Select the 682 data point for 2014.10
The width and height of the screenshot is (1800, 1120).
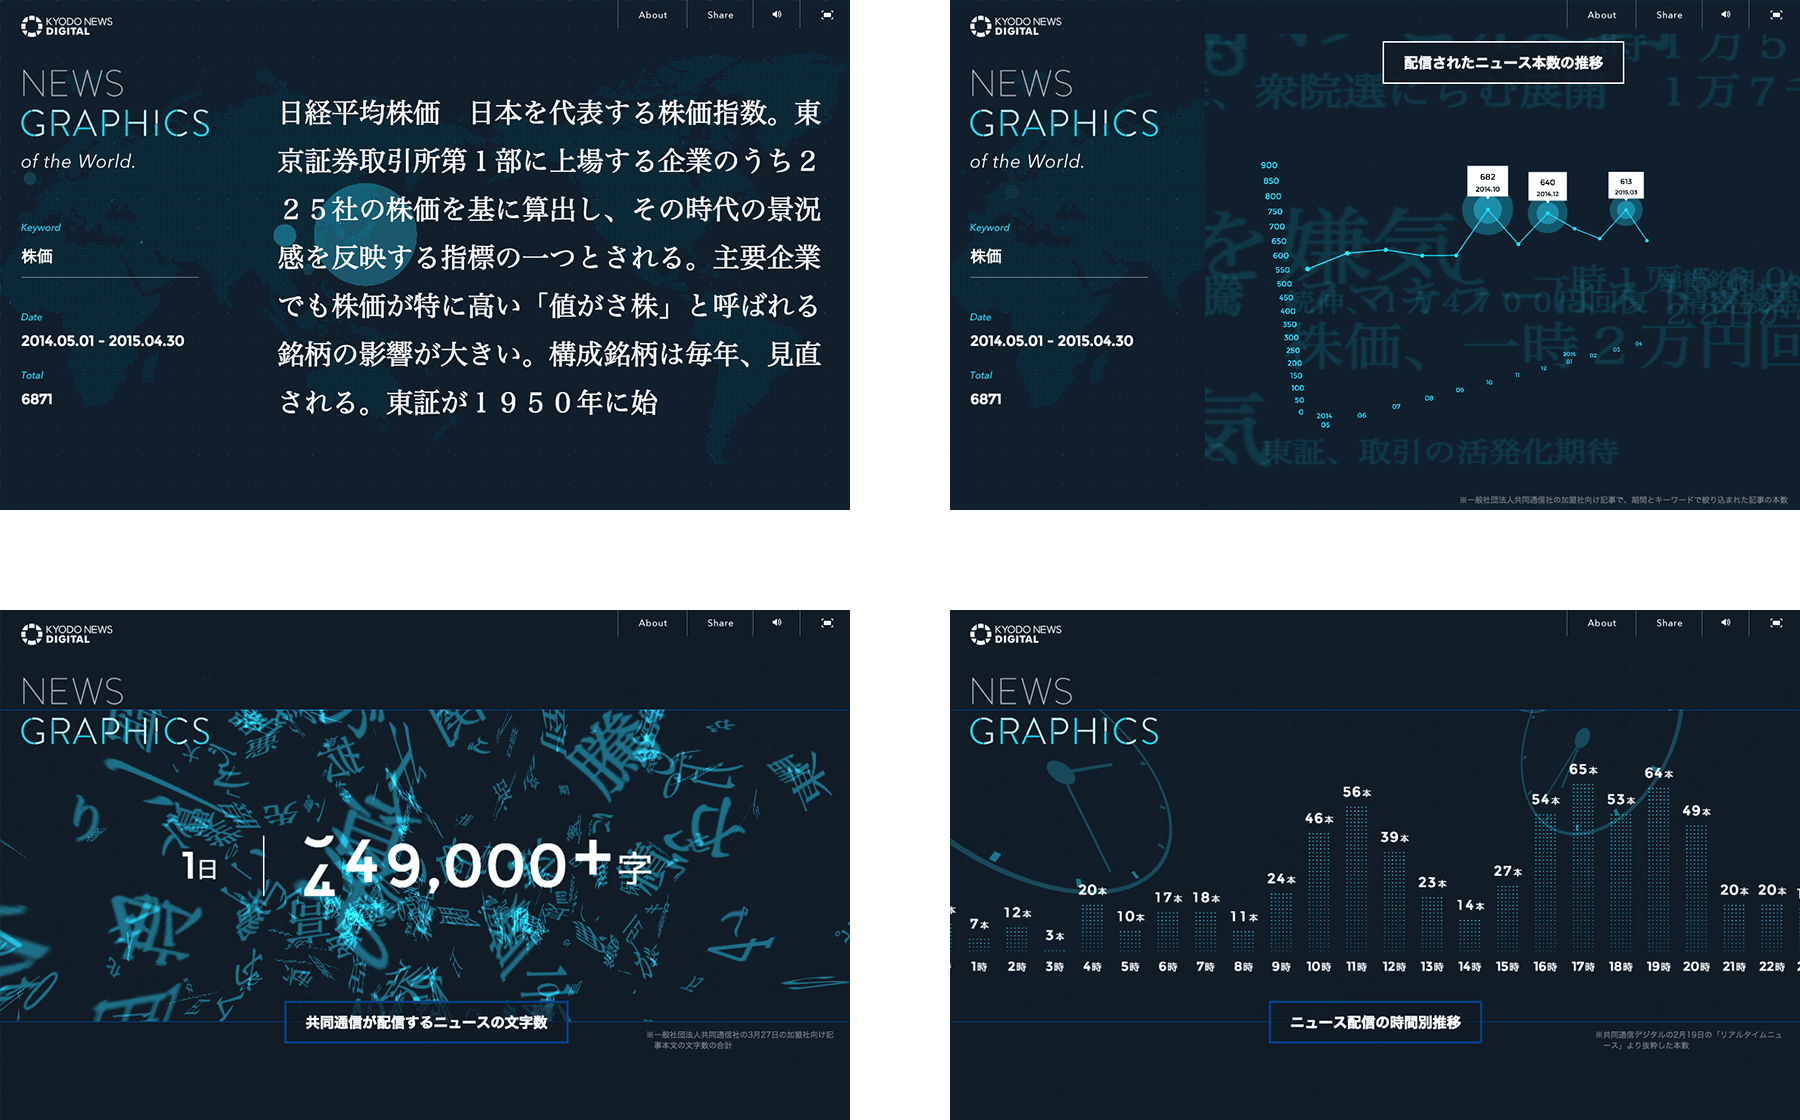pyautogui.click(x=1487, y=210)
